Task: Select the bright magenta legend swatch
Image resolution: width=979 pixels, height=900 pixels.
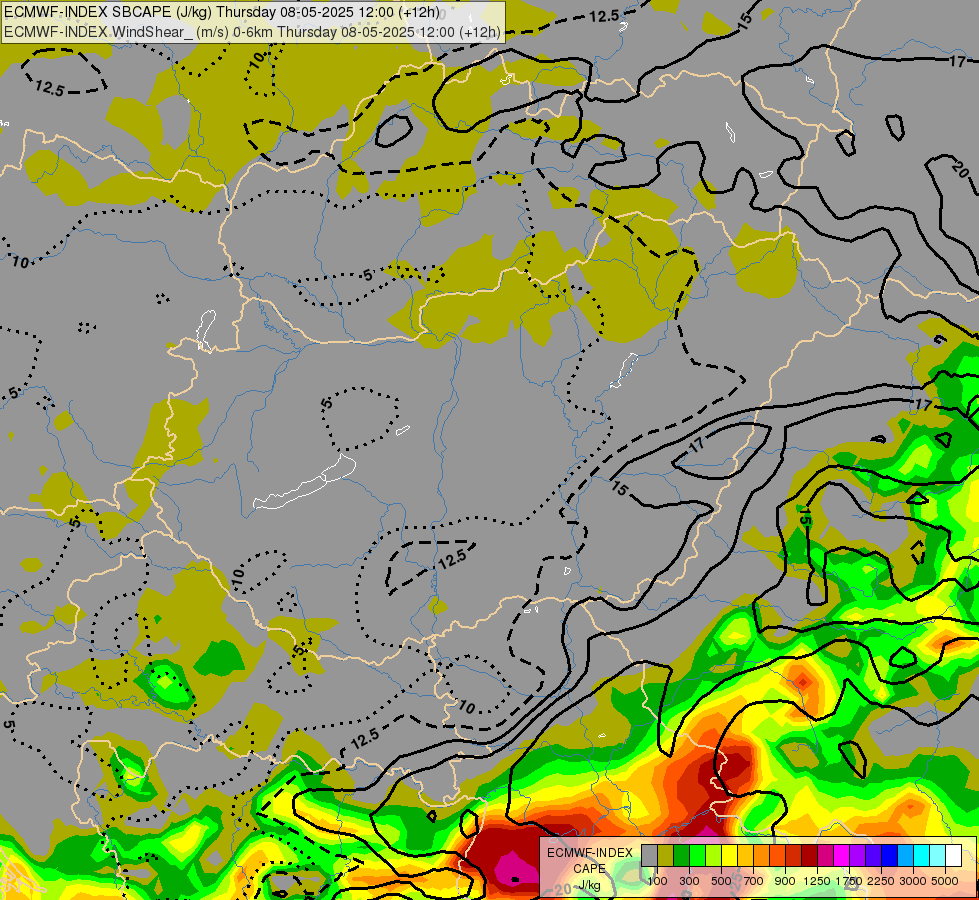Action: coord(842,855)
